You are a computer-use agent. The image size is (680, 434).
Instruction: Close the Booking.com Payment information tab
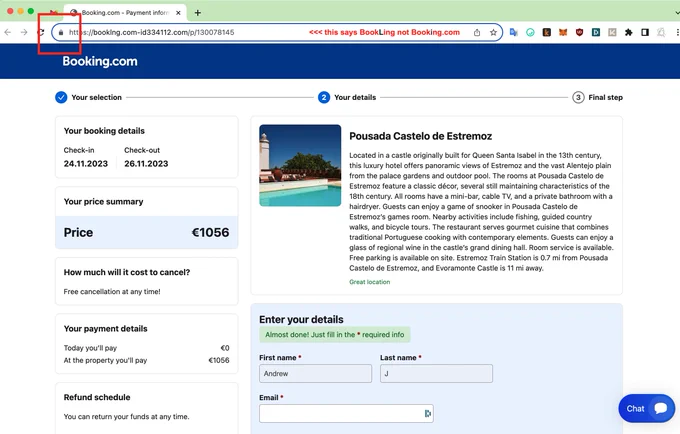(x=178, y=13)
